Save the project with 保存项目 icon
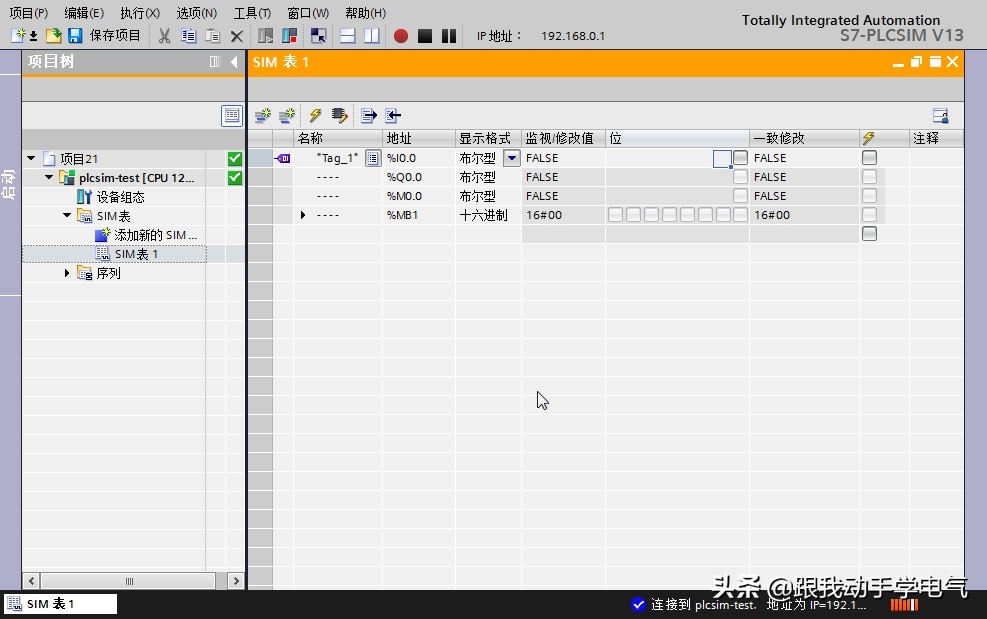This screenshot has height=619, width=987. [75, 35]
